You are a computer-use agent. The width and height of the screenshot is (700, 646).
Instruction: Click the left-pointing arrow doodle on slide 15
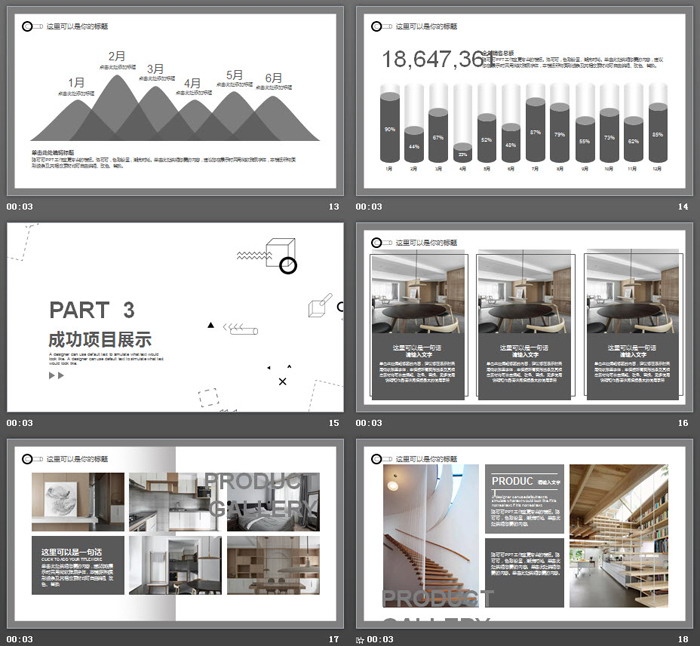[241, 328]
